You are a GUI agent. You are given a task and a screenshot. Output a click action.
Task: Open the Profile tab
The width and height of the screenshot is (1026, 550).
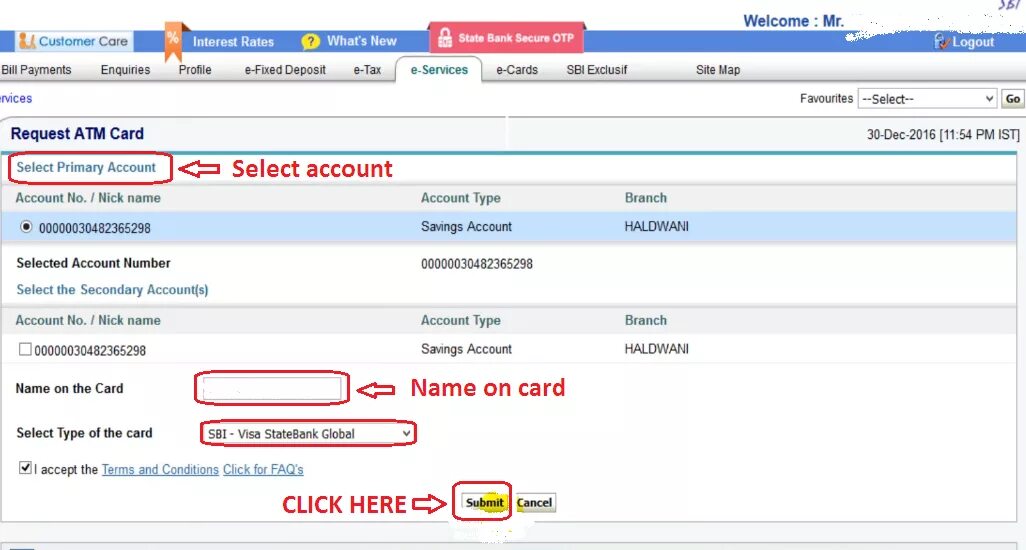coord(195,70)
